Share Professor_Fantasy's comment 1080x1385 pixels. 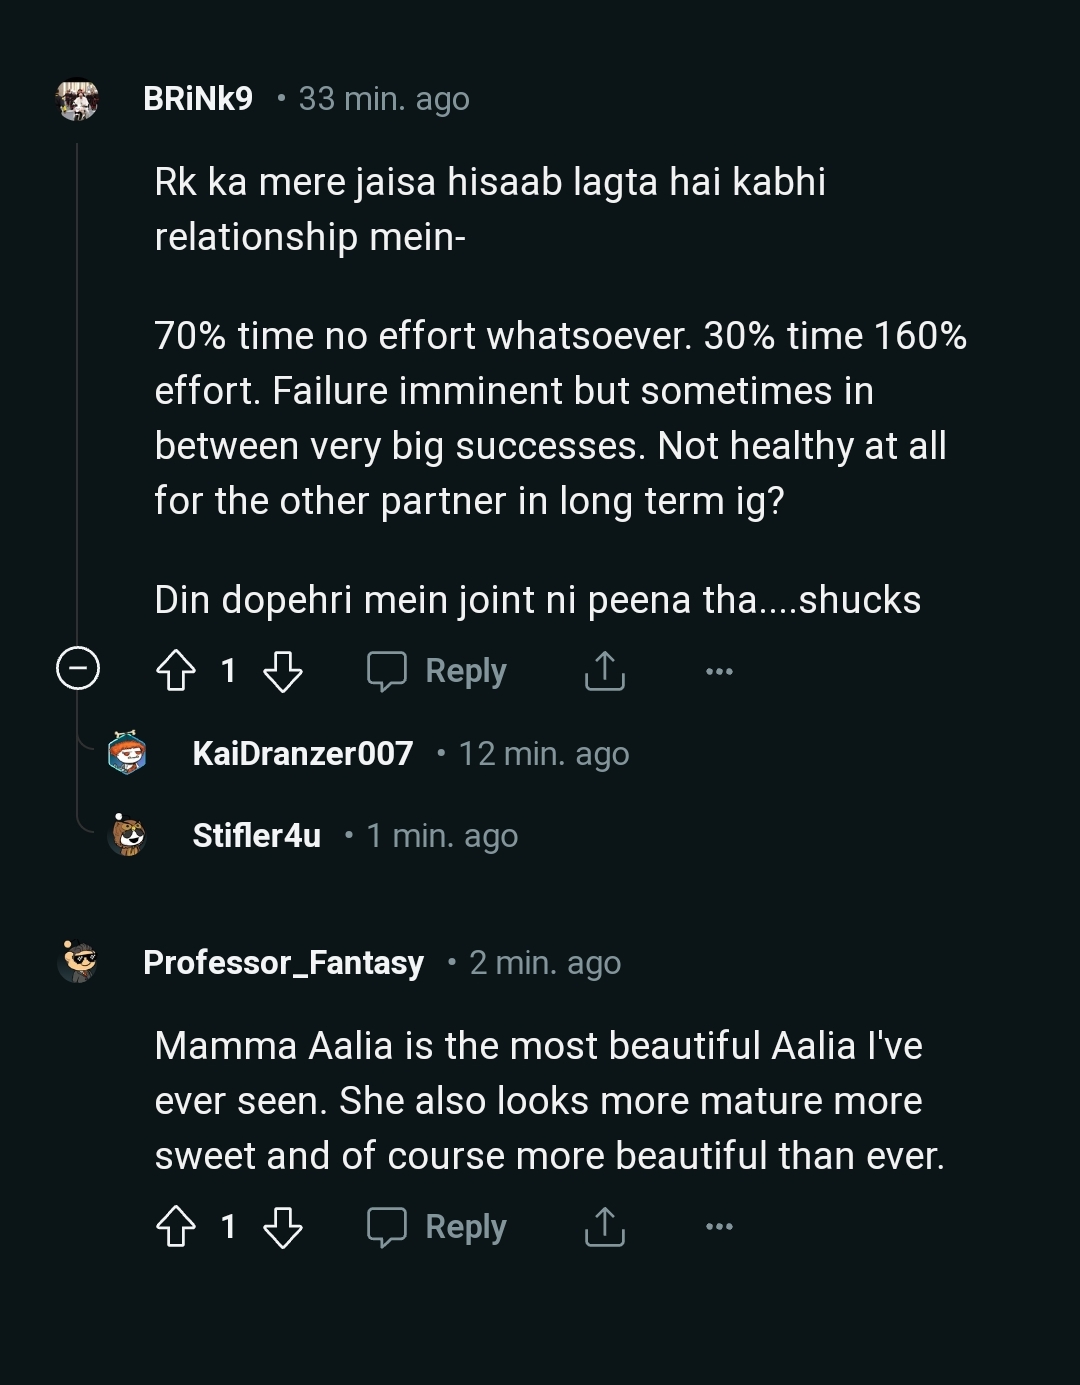(x=604, y=1227)
